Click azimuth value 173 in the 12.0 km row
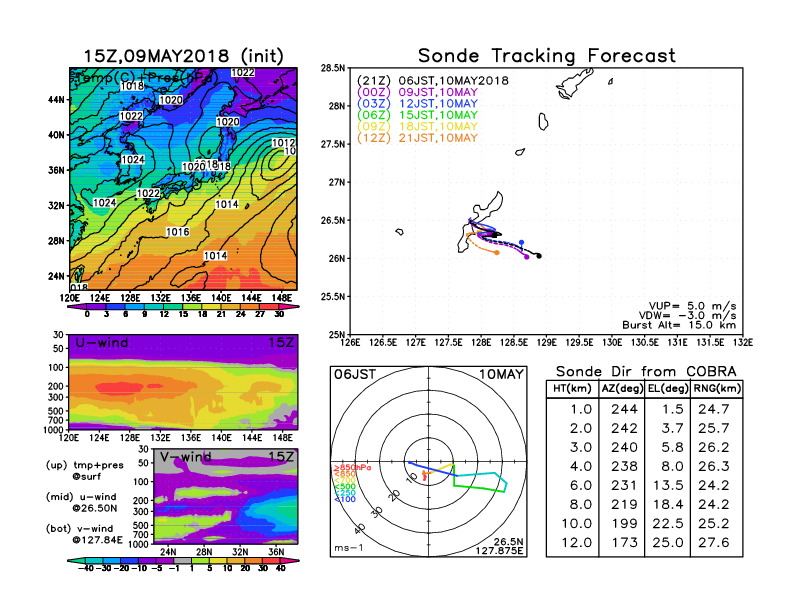This screenshot has width=792, height=612. pyautogui.click(x=625, y=543)
